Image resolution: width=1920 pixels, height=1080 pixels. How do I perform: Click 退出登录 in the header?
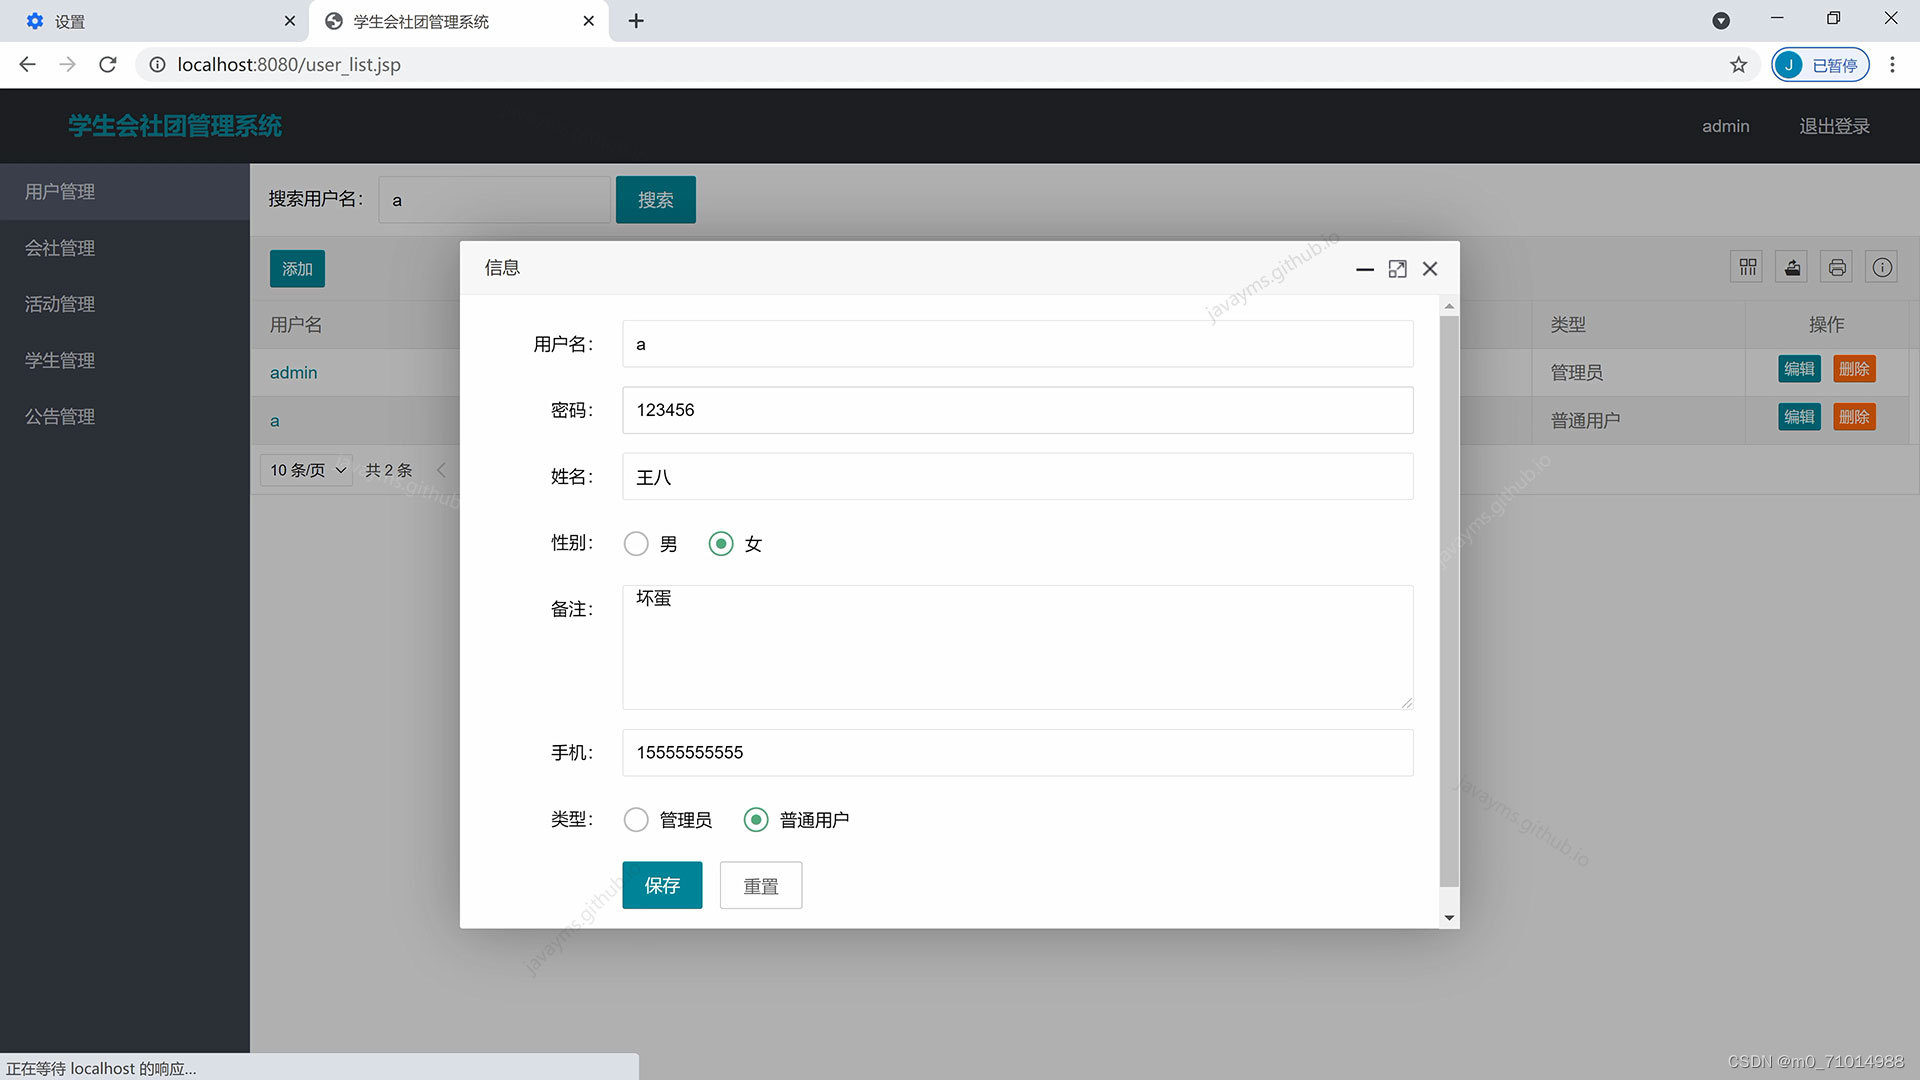(x=1835, y=126)
